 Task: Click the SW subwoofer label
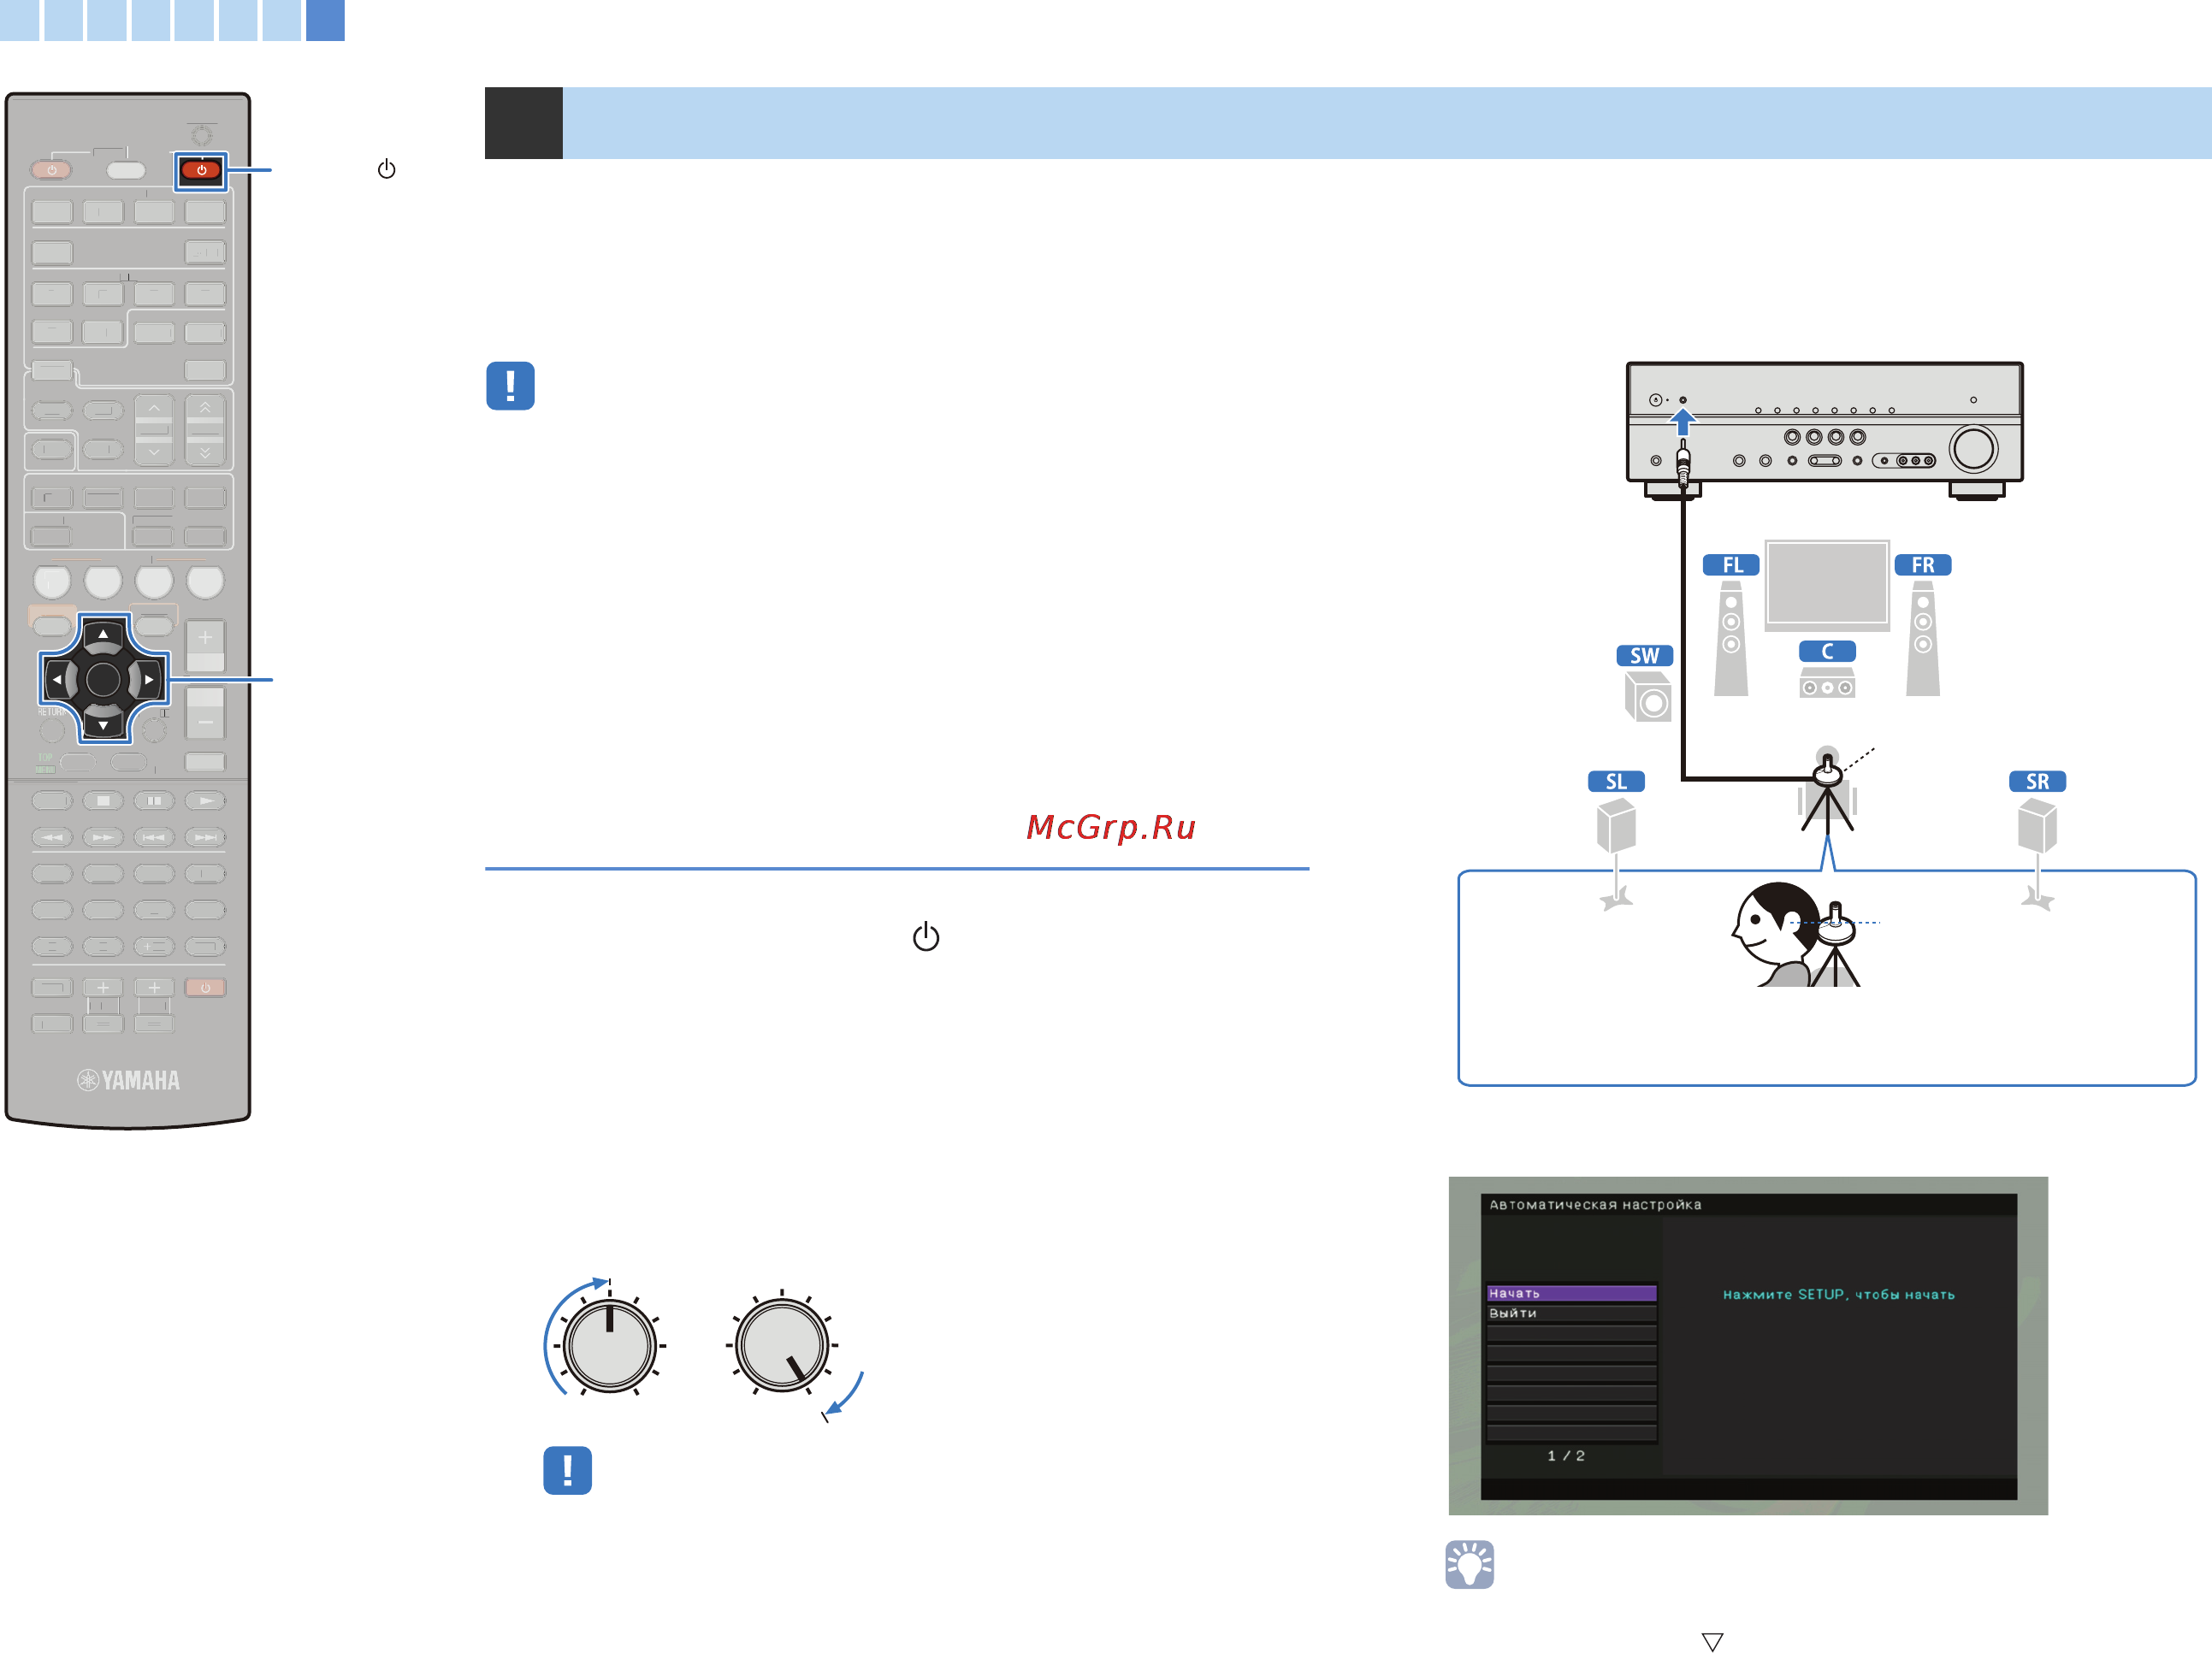(x=1645, y=655)
